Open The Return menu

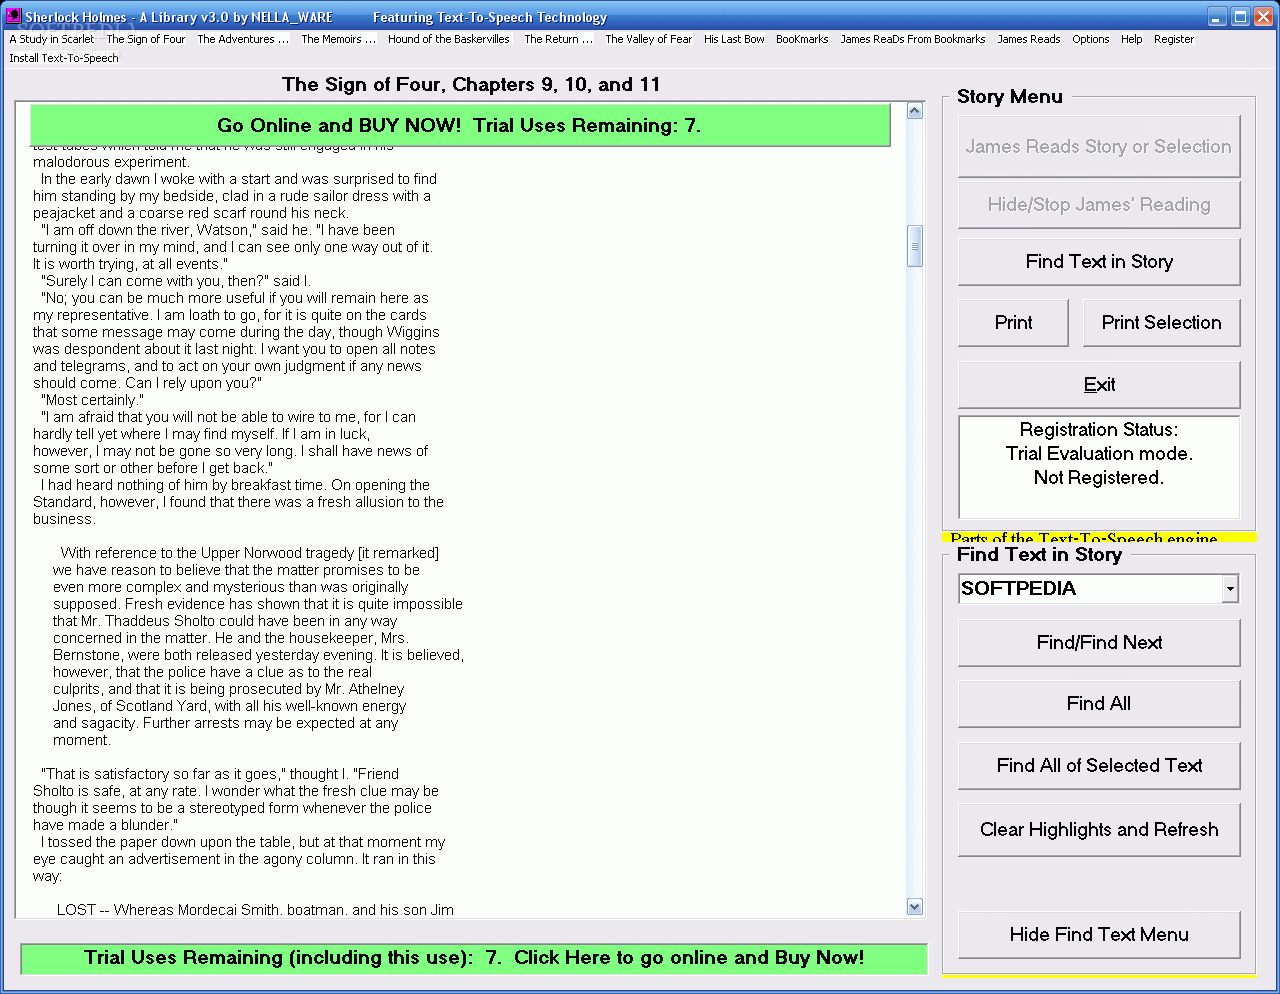click(559, 39)
